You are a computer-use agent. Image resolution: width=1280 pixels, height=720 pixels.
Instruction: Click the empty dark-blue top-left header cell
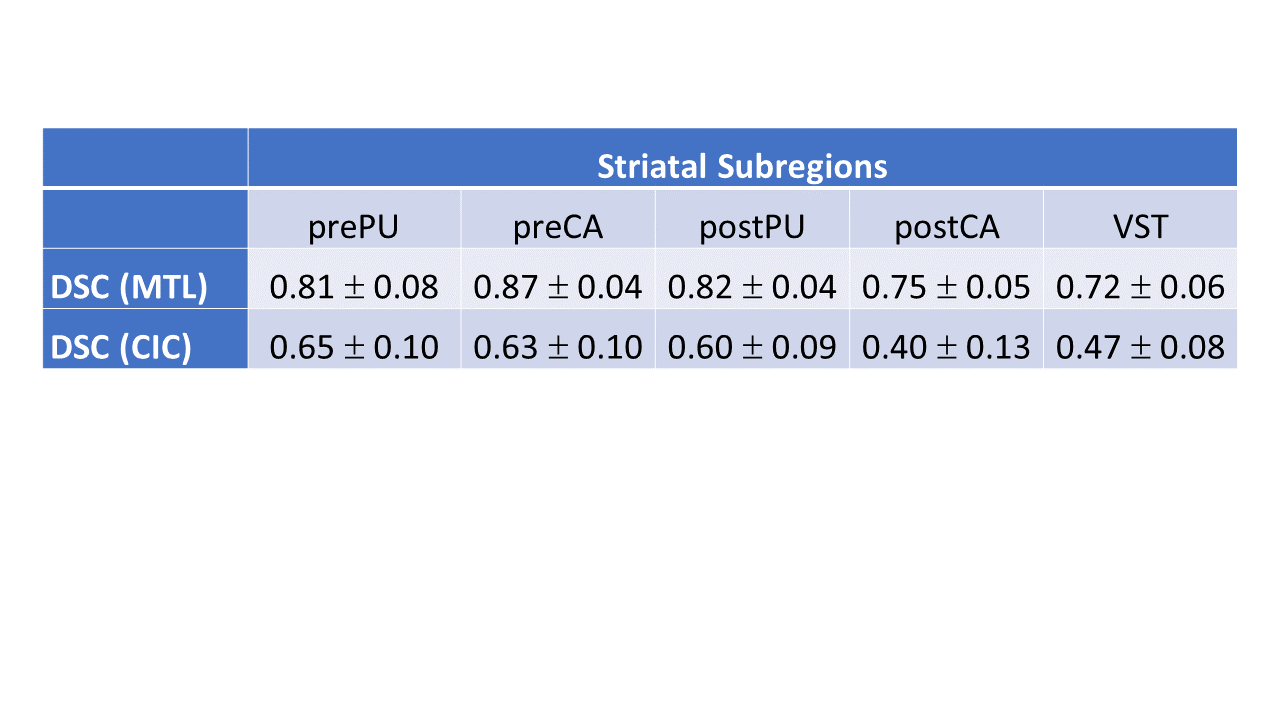point(145,158)
